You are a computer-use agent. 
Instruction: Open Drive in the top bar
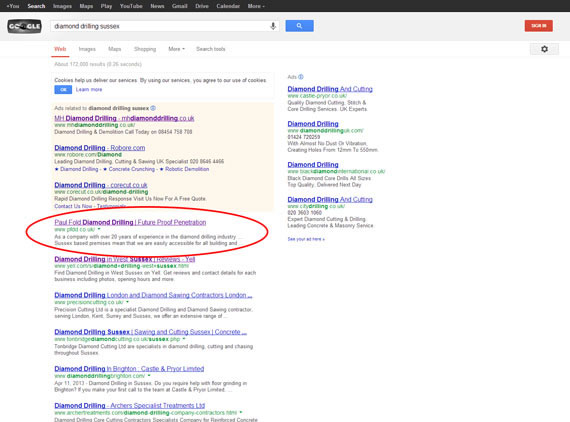[202, 6]
